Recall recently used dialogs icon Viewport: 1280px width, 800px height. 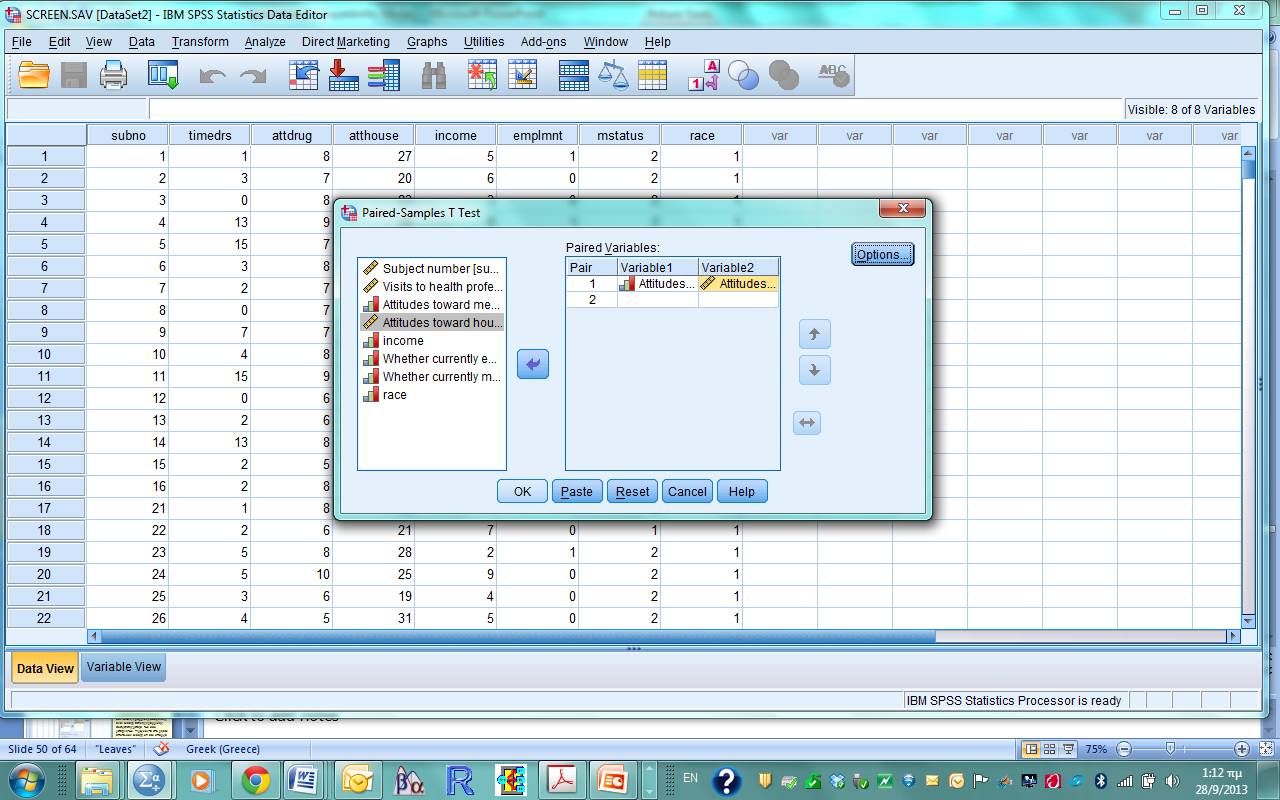coord(163,75)
